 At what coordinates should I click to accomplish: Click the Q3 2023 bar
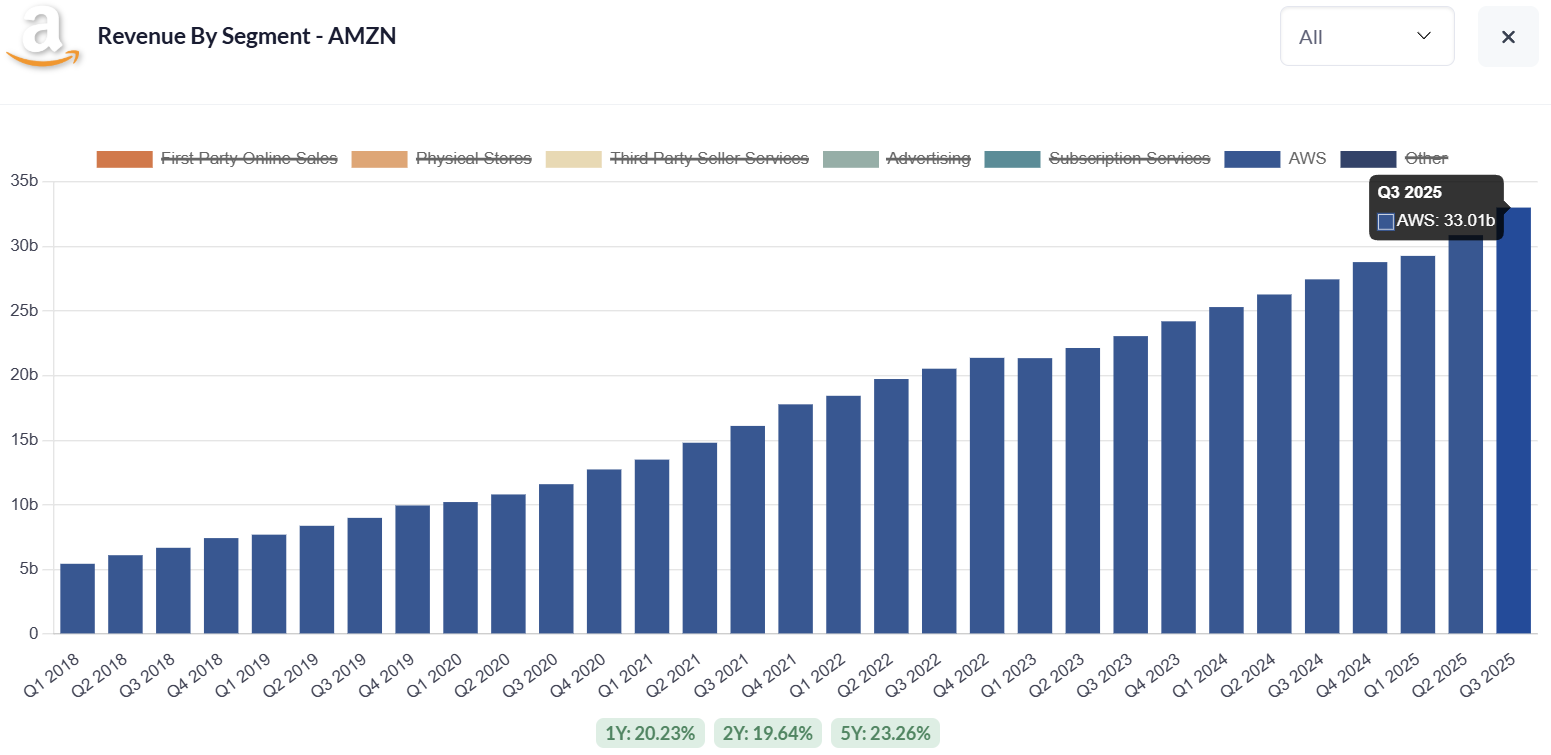[1131, 484]
